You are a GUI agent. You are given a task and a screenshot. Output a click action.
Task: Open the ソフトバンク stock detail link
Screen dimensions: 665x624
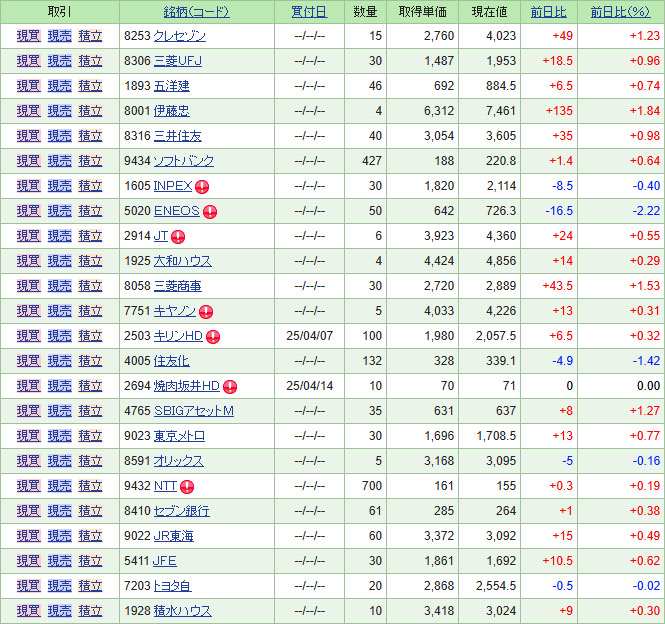[184, 161]
